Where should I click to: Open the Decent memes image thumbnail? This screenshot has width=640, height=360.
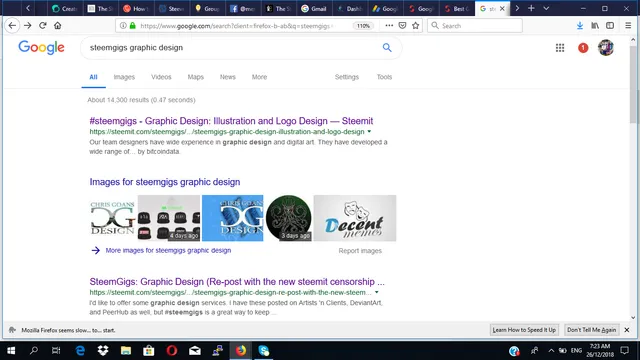355,218
